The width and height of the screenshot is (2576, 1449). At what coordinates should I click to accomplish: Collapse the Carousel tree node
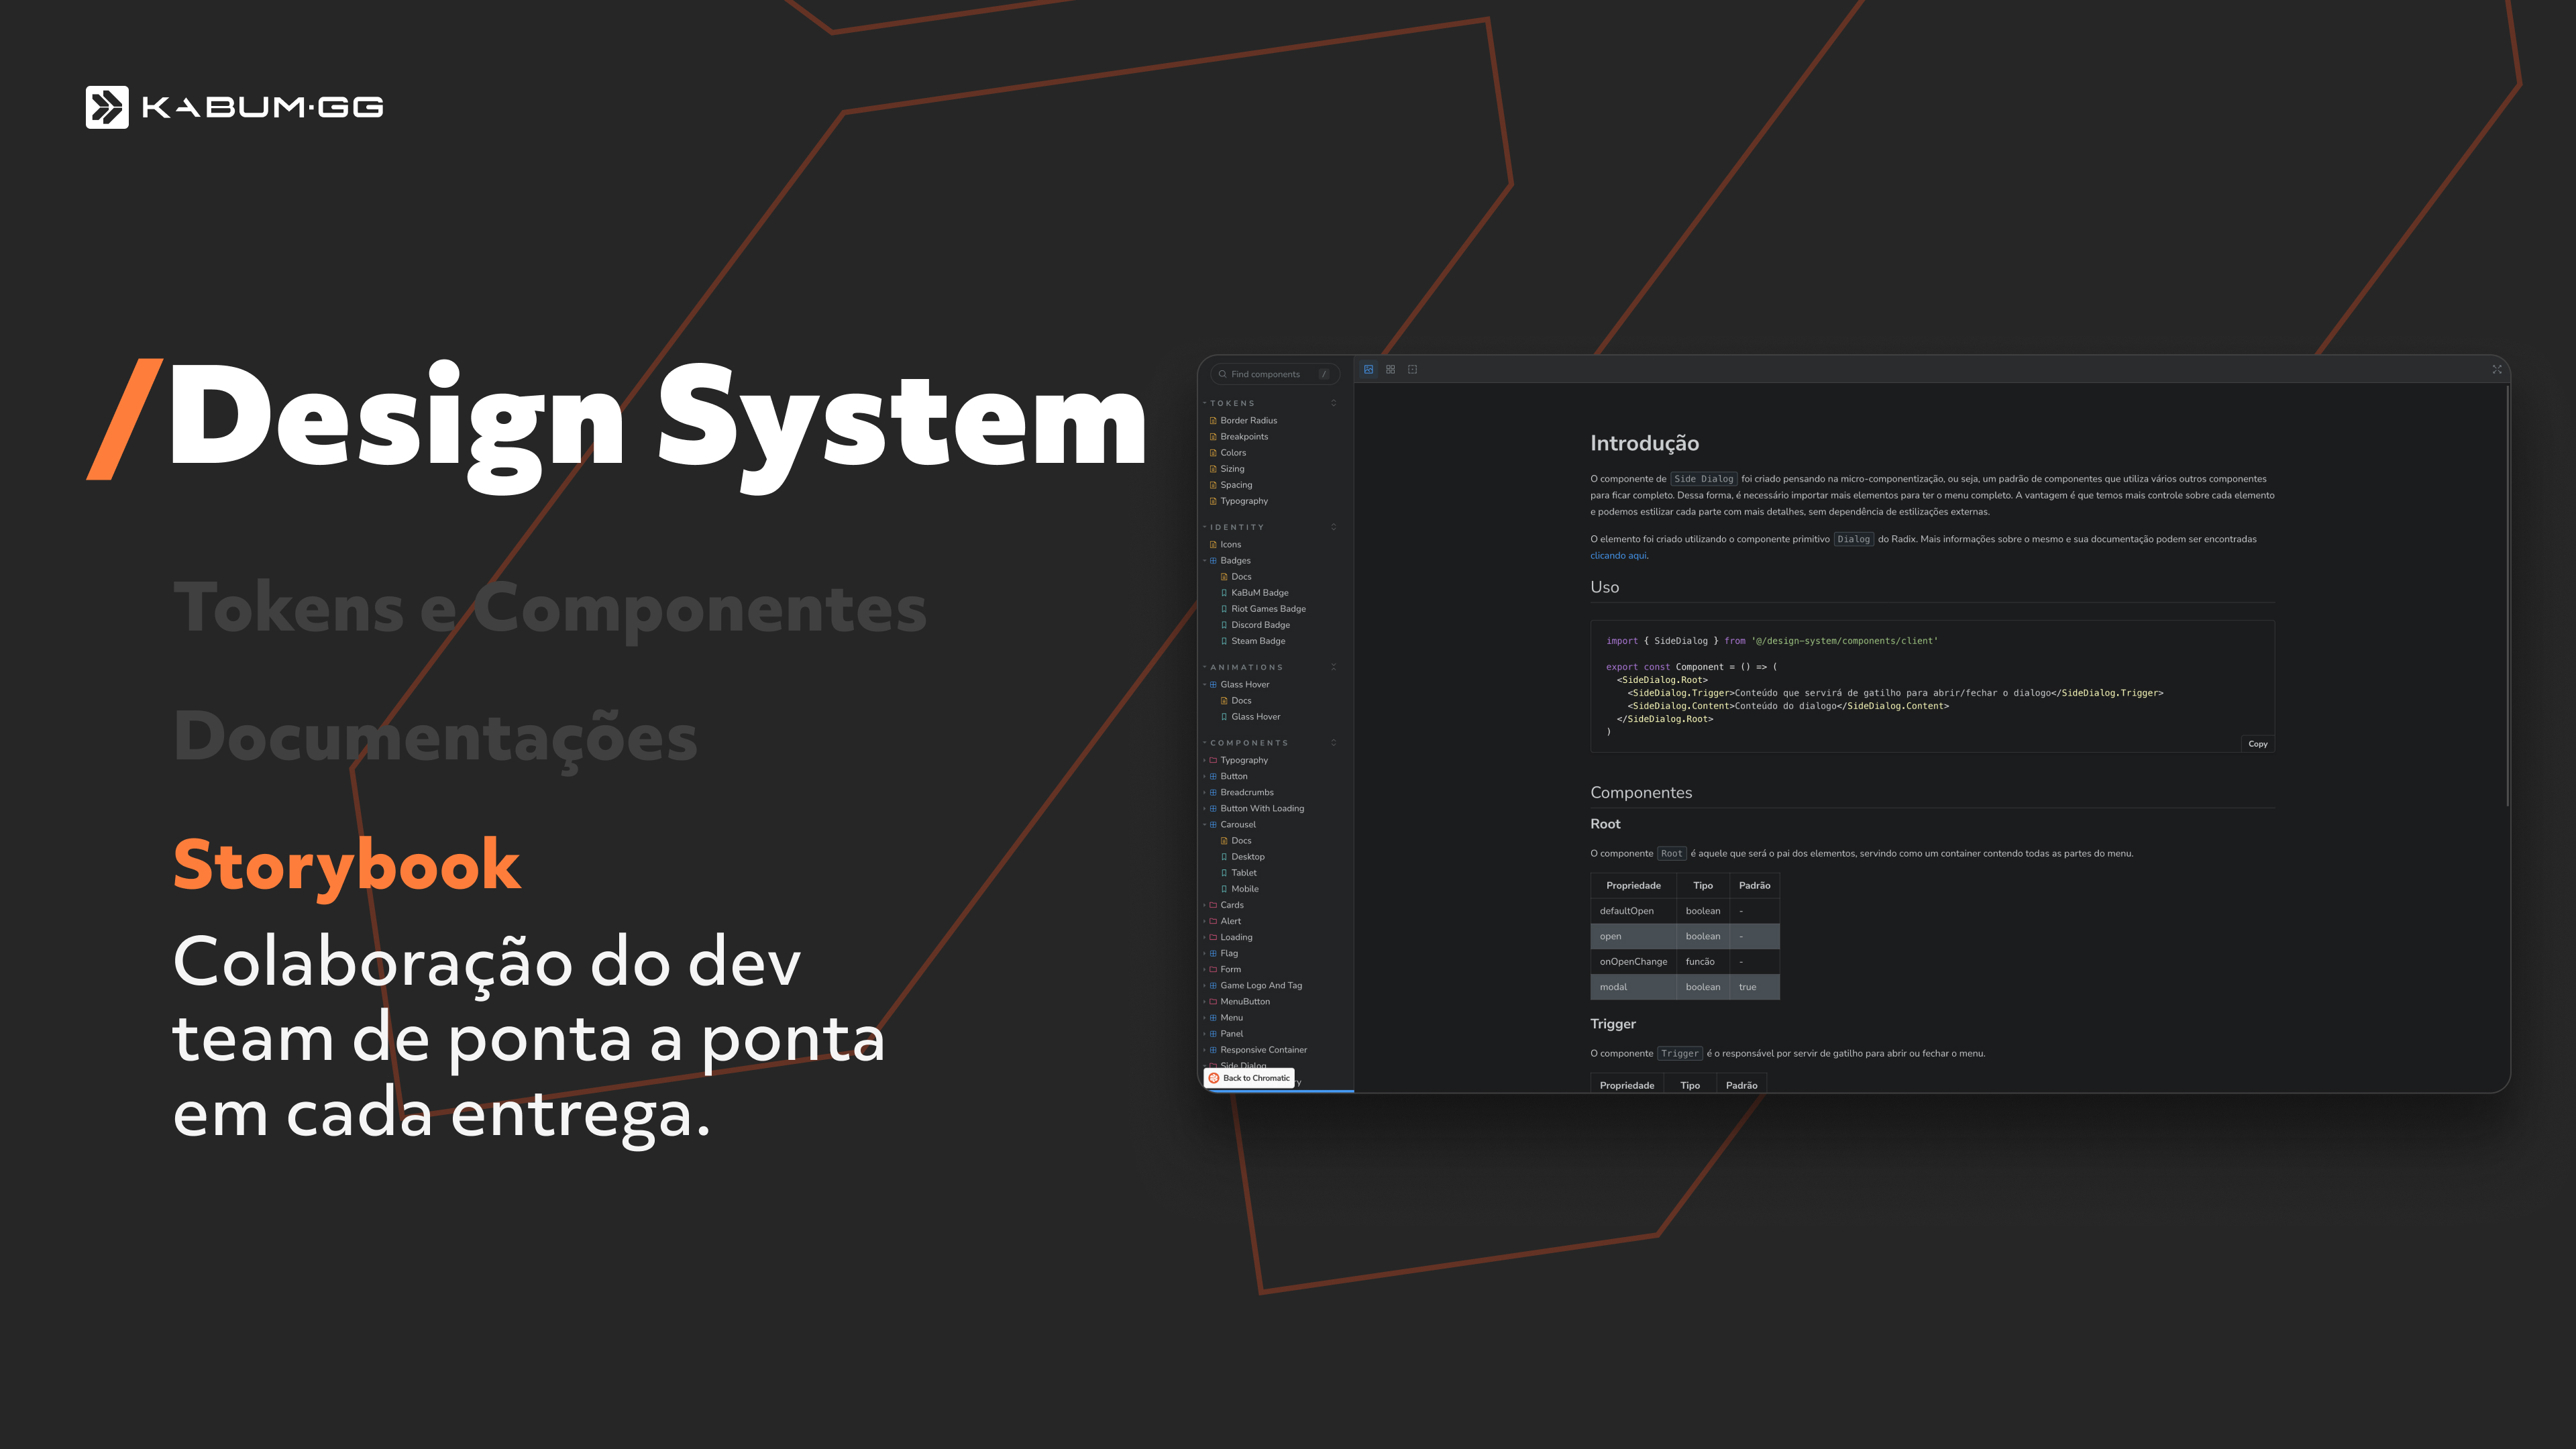[1204, 825]
